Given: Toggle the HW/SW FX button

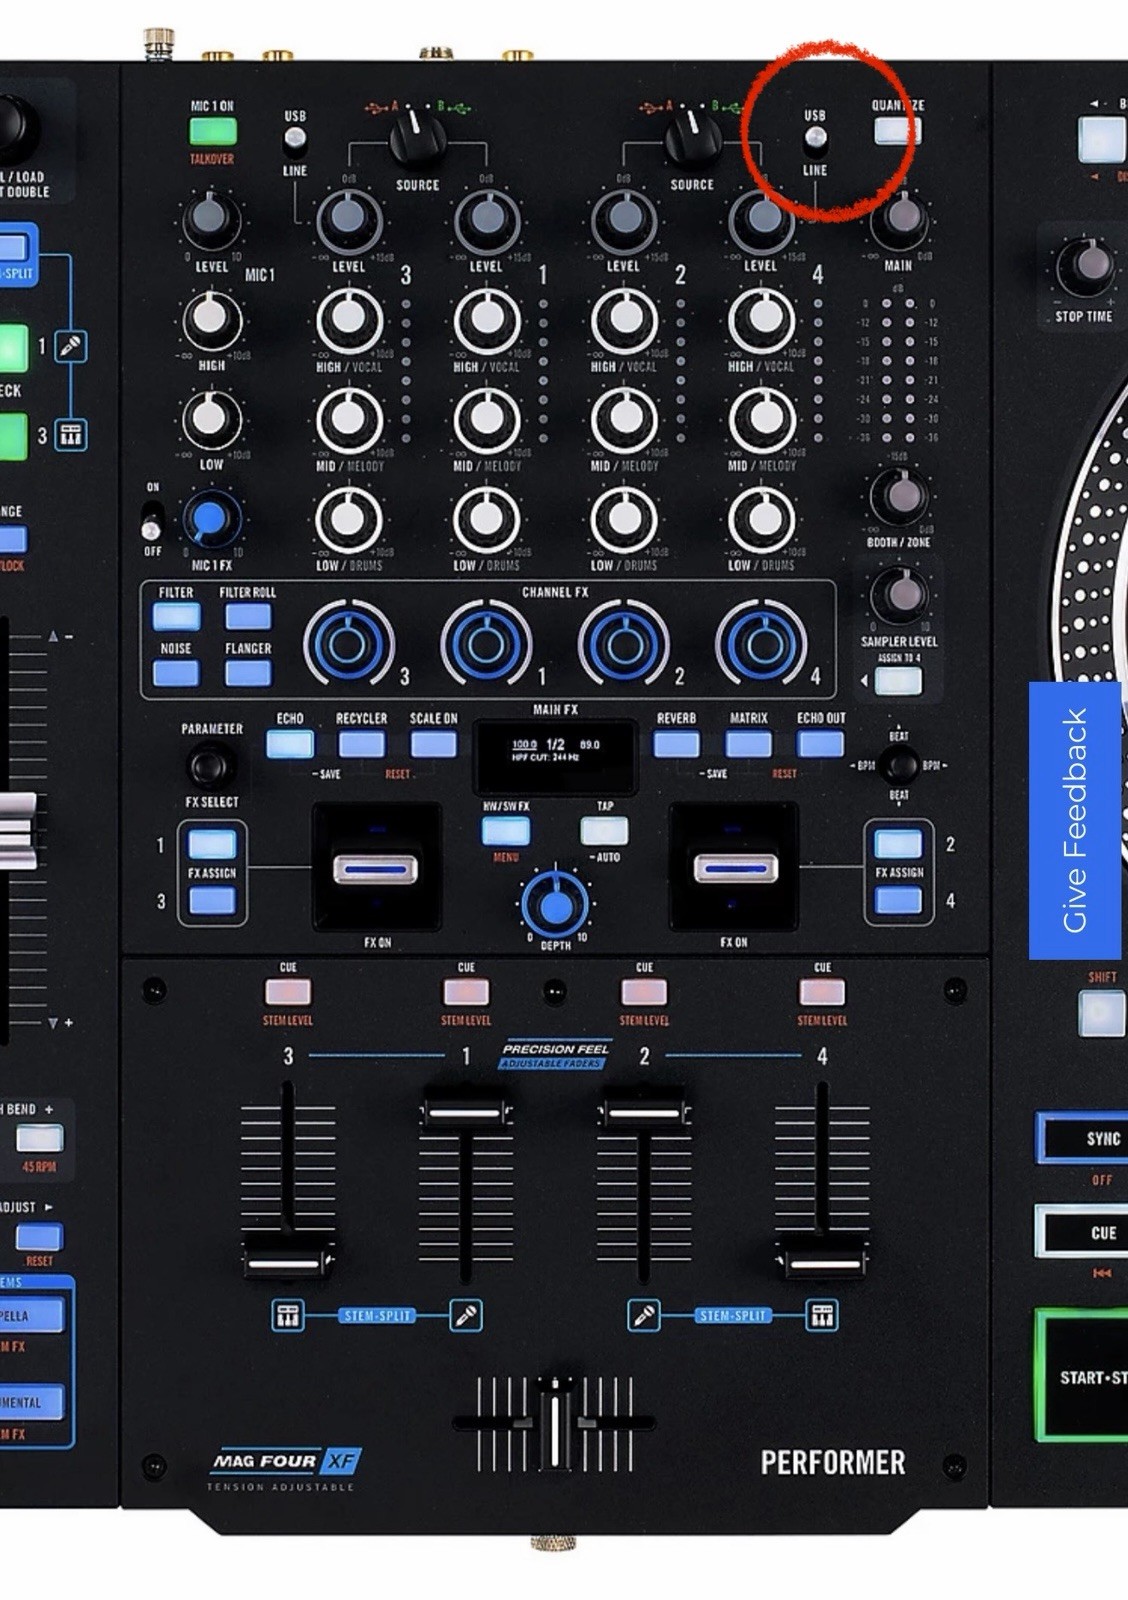Looking at the screenshot, I should pyautogui.click(x=506, y=830).
